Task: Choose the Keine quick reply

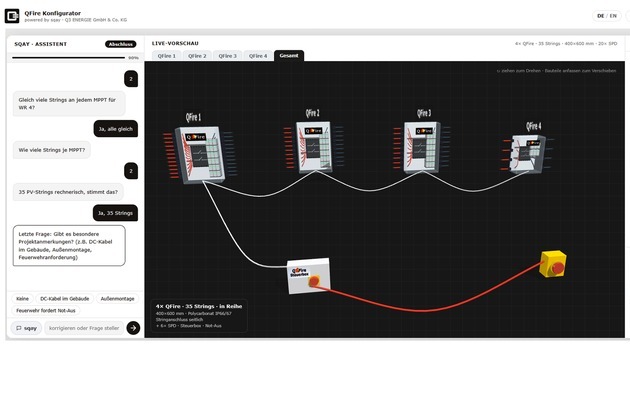Action: pyautogui.click(x=22, y=299)
